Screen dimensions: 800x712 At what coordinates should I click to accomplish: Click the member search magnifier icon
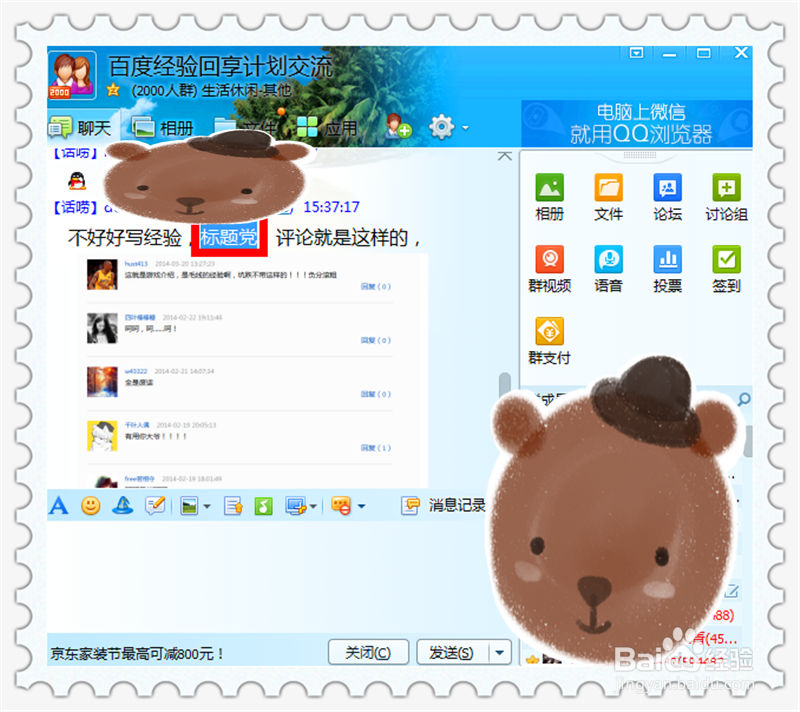tap(744, 399)
